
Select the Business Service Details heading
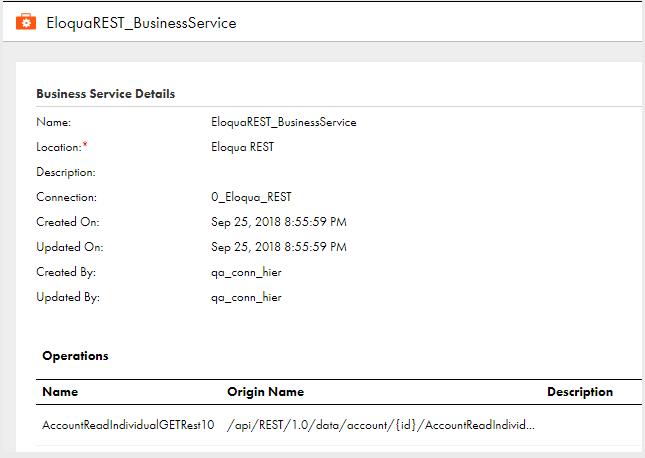pyautogui.click(x=106, y=94)
